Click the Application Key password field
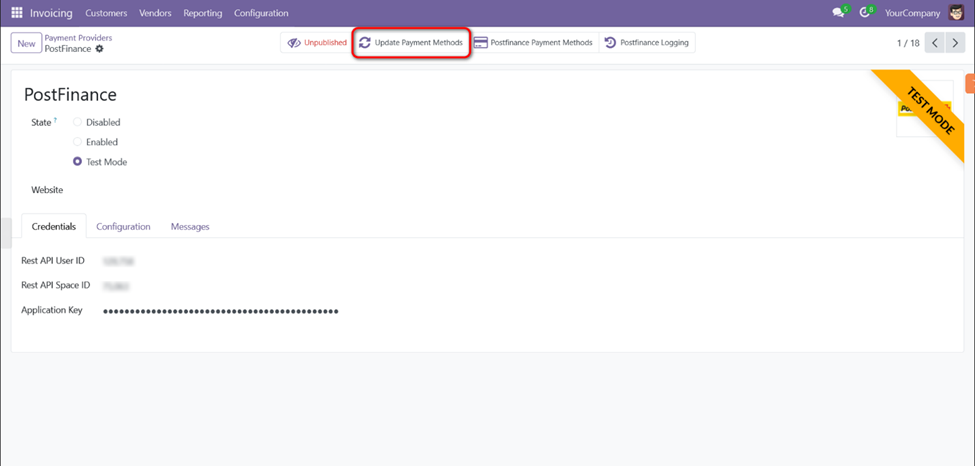This screenshot has width=975, height=466. click(x=221, y=311)
